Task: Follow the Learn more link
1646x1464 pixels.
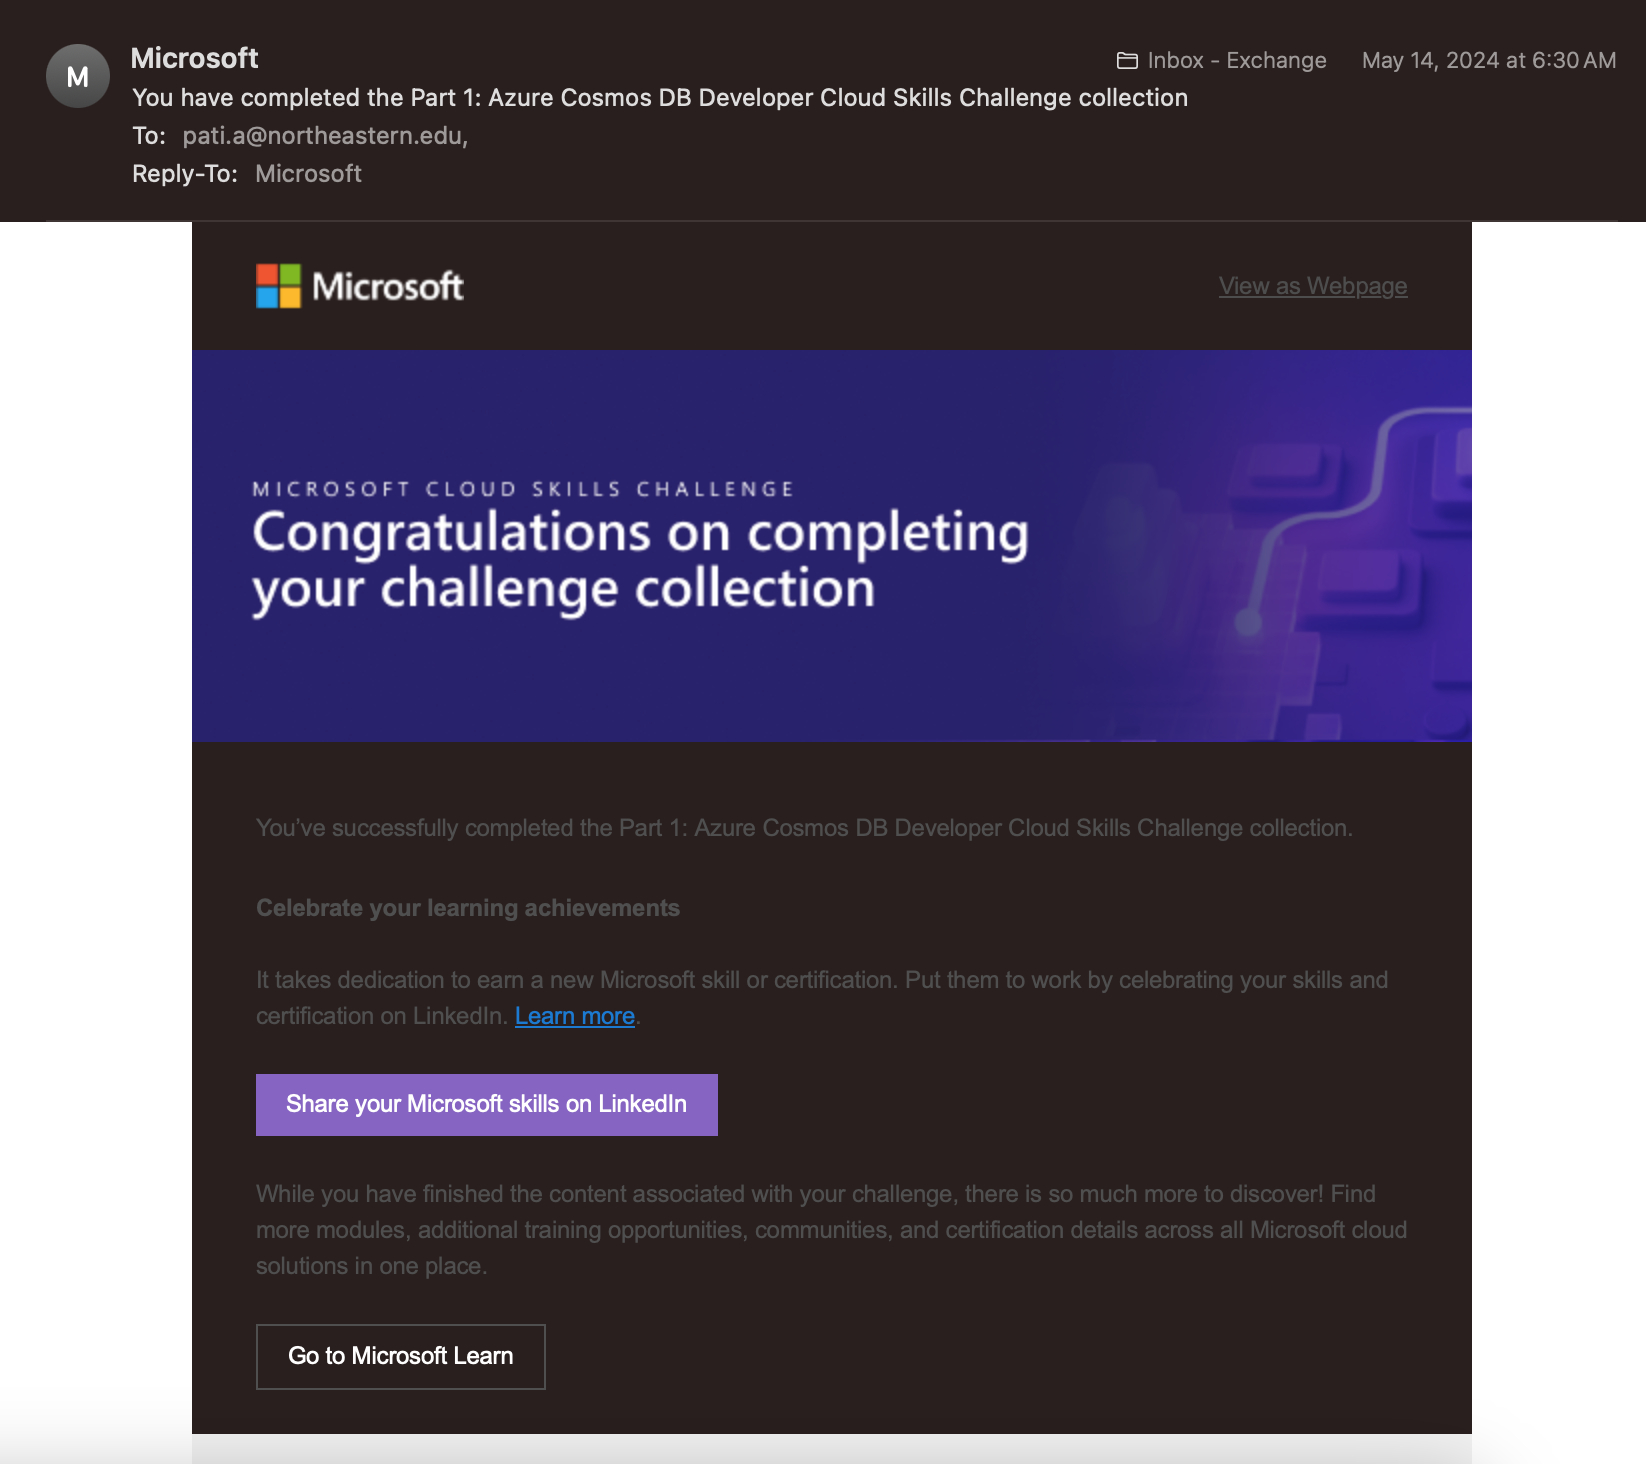Action: click(575, 1016)
